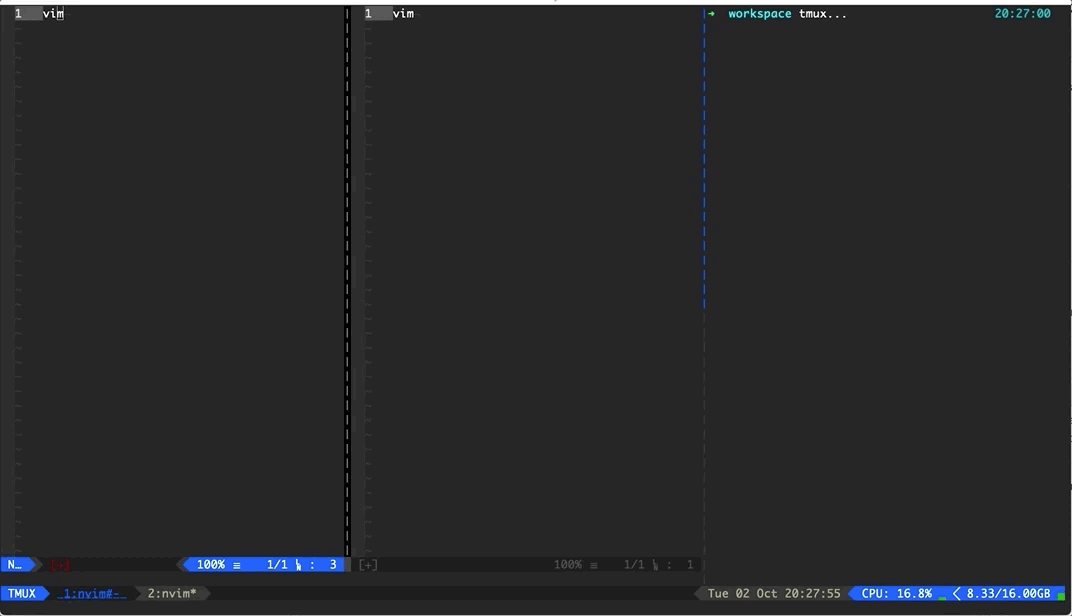Click the 'tmux...' command text
The height and width of the screenshot is (616, 1072).
click(822, 14)
